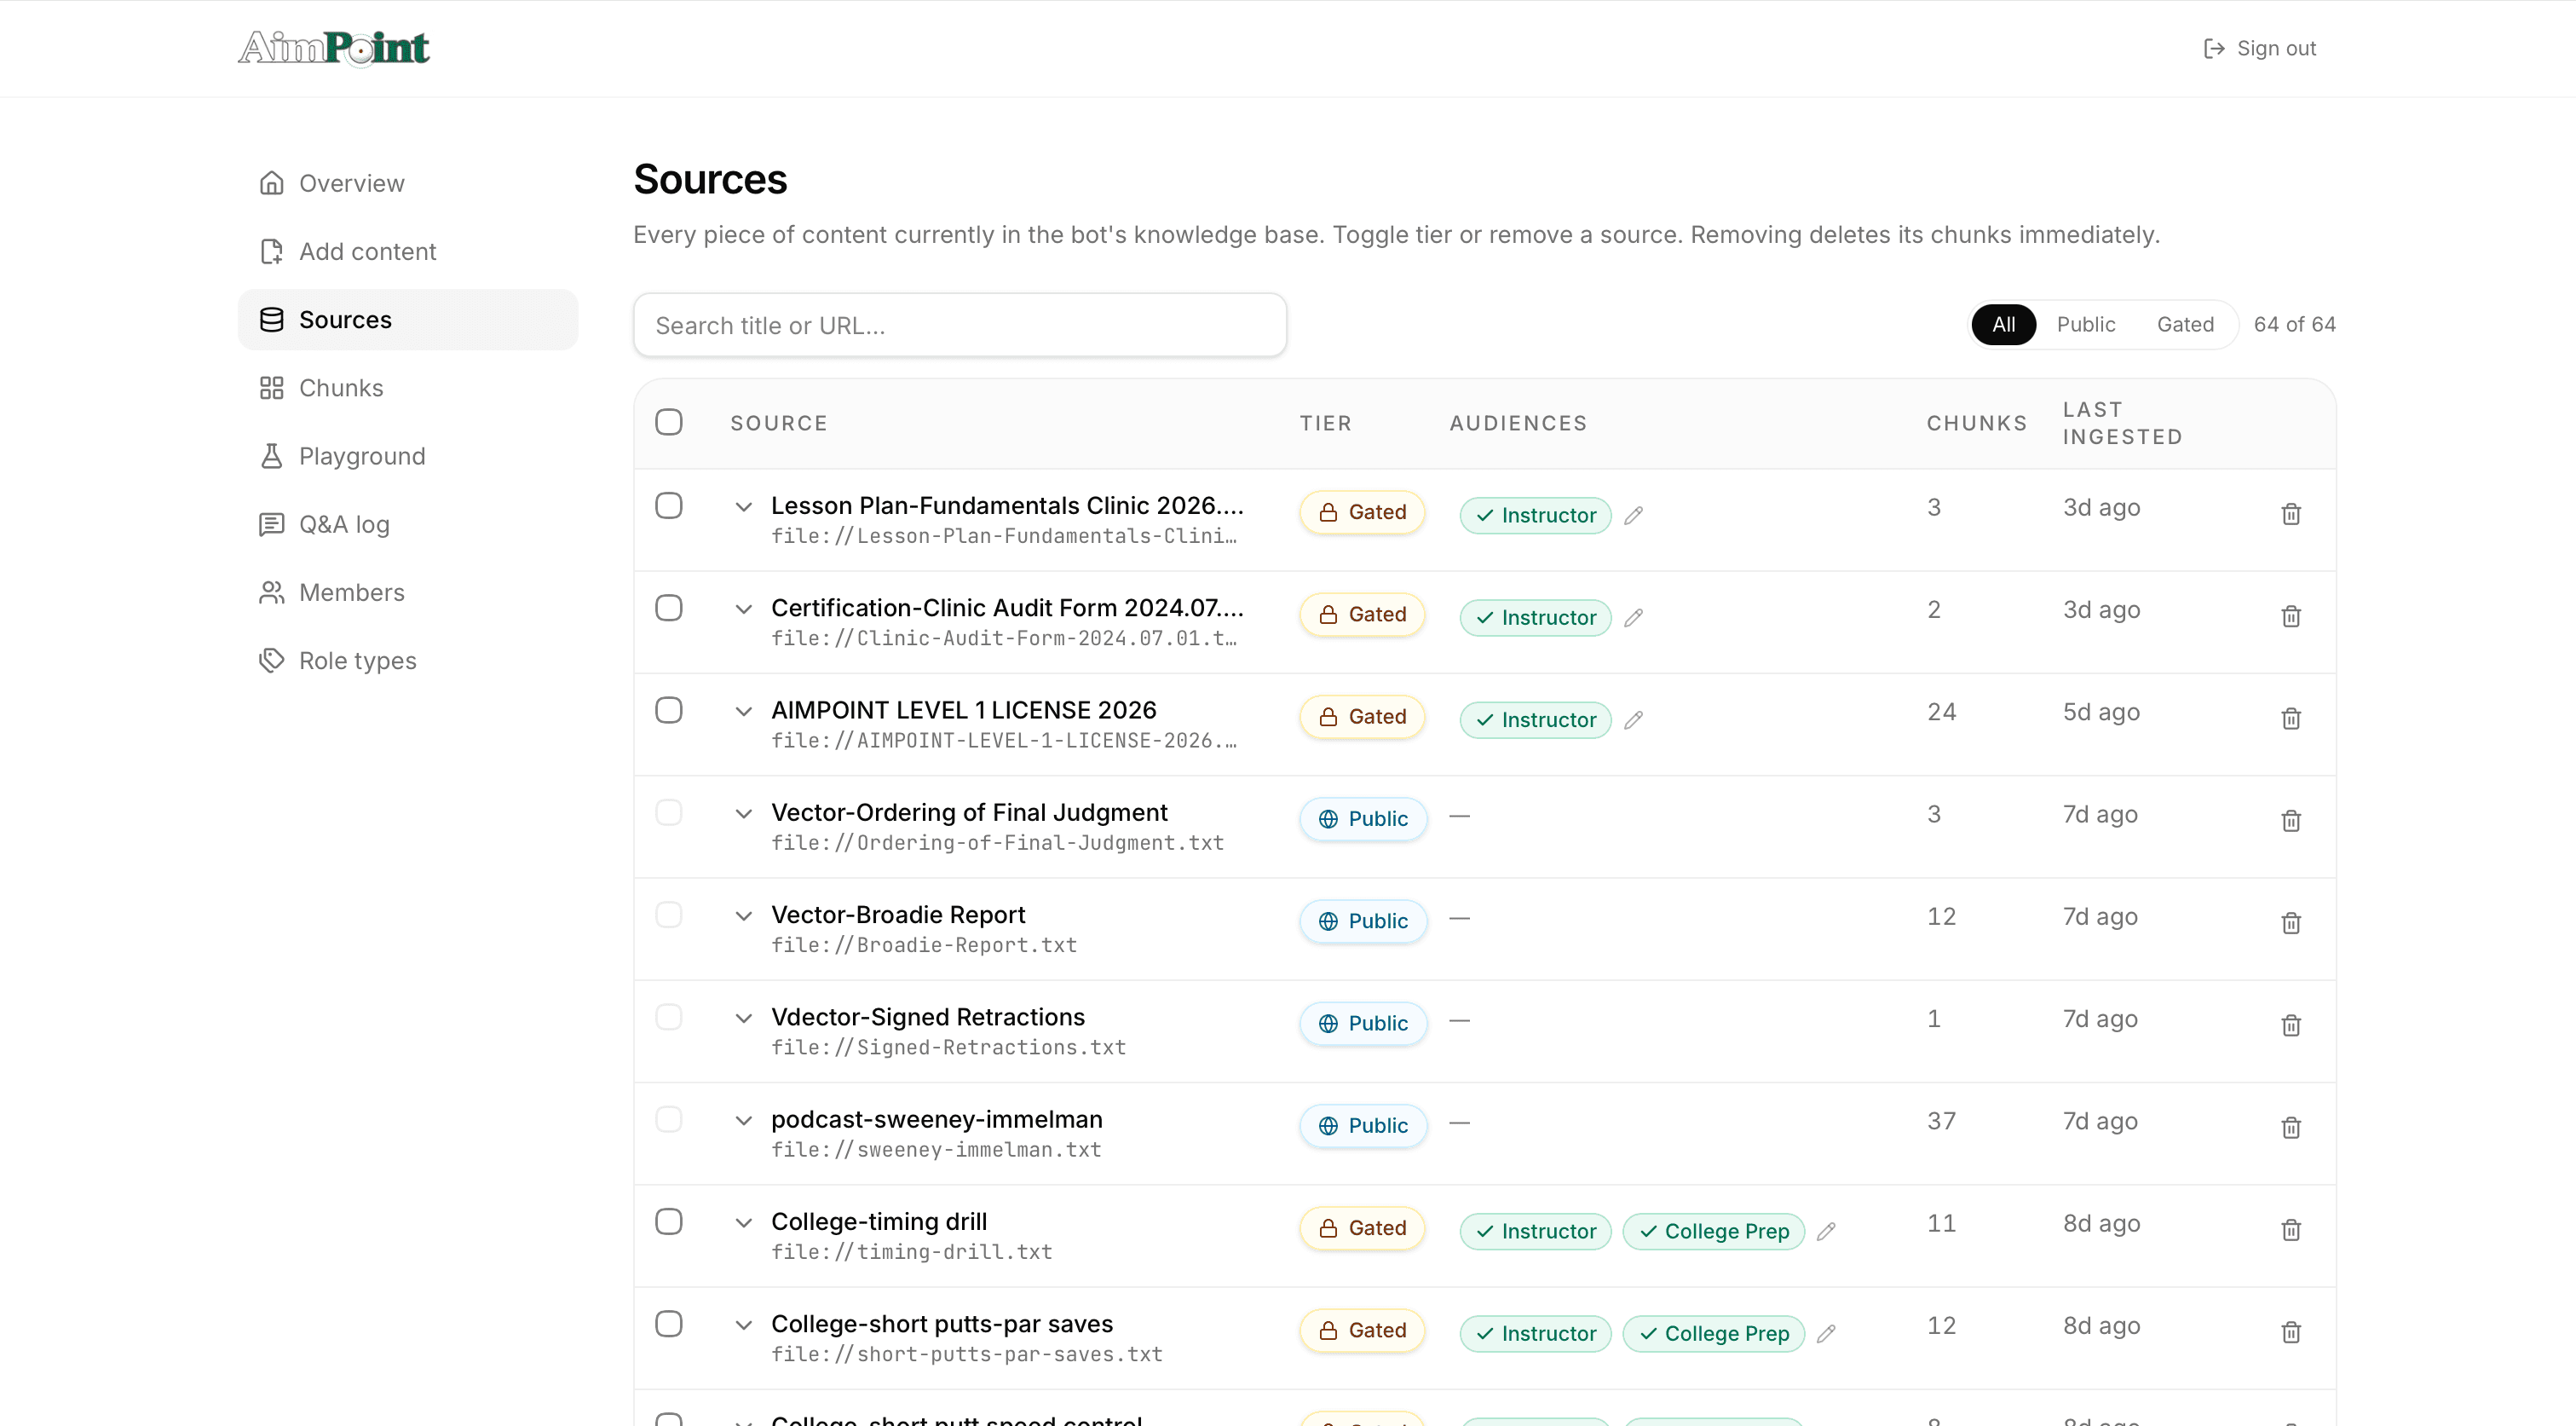This screenshot has width=2576, height=1426.
Task: Toggle Gated tier on College-timing drill
Action: pos(1362,1228)
